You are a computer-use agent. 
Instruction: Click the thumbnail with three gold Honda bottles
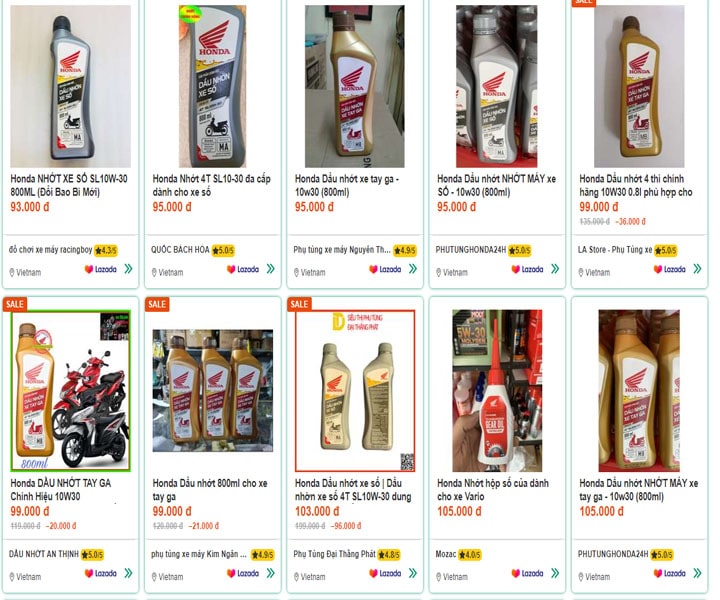213,391
